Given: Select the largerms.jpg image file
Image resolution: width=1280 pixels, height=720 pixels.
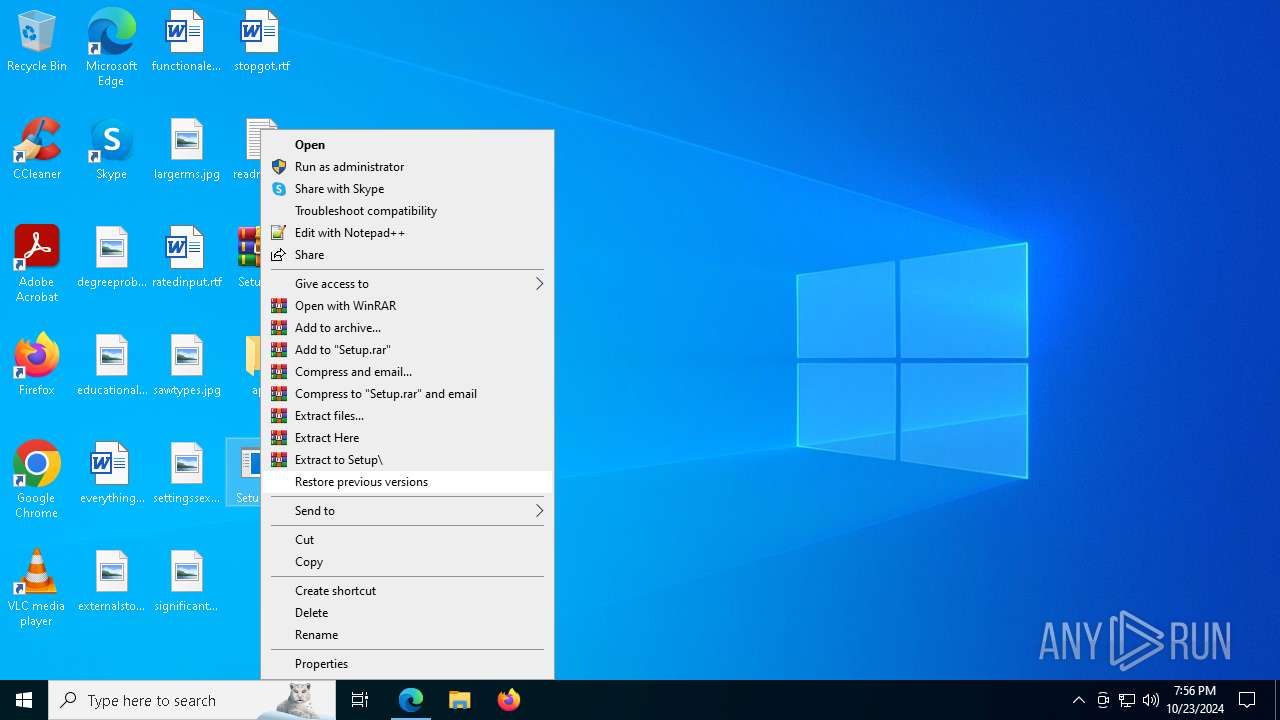Looking at the screenshot, I should click(186, 150).
